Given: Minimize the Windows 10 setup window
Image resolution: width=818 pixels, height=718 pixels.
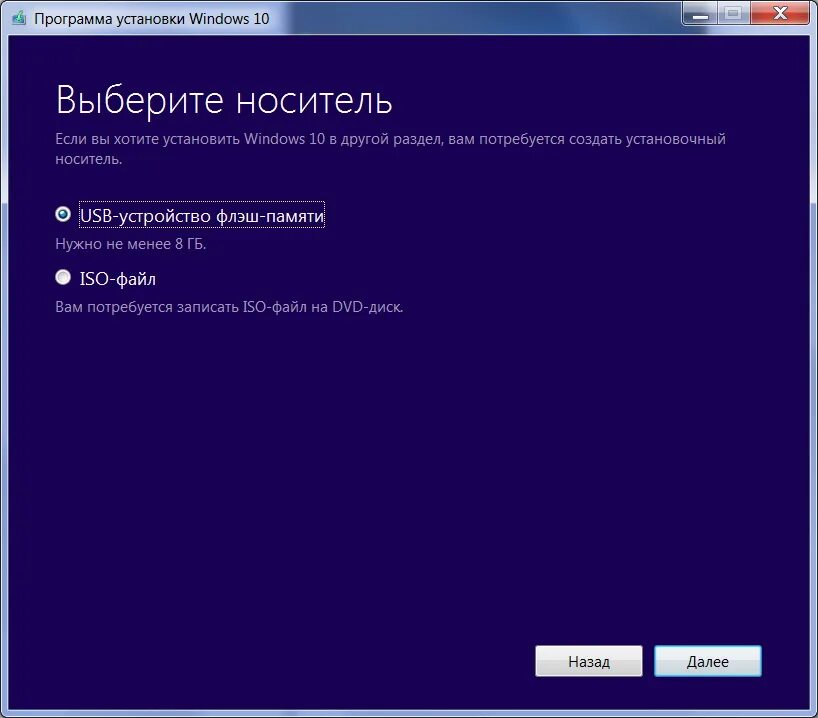Looking at the screenshot, I should coord(700,13).
